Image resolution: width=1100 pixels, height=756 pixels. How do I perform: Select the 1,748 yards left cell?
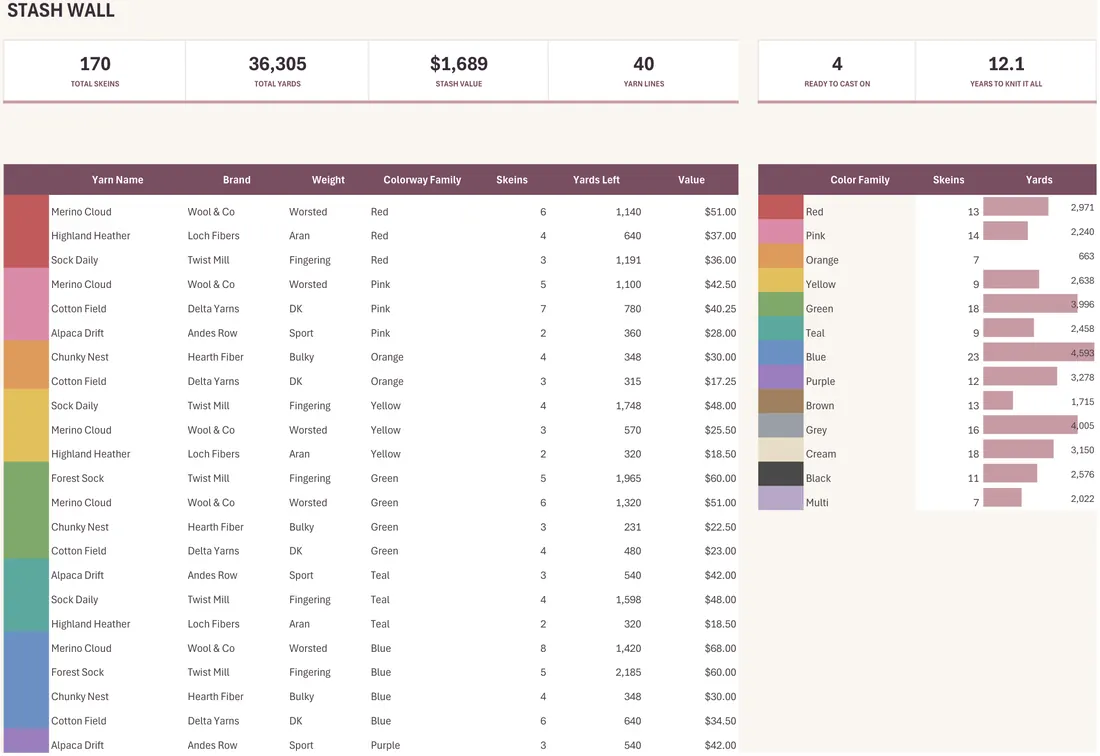(628, 405)
